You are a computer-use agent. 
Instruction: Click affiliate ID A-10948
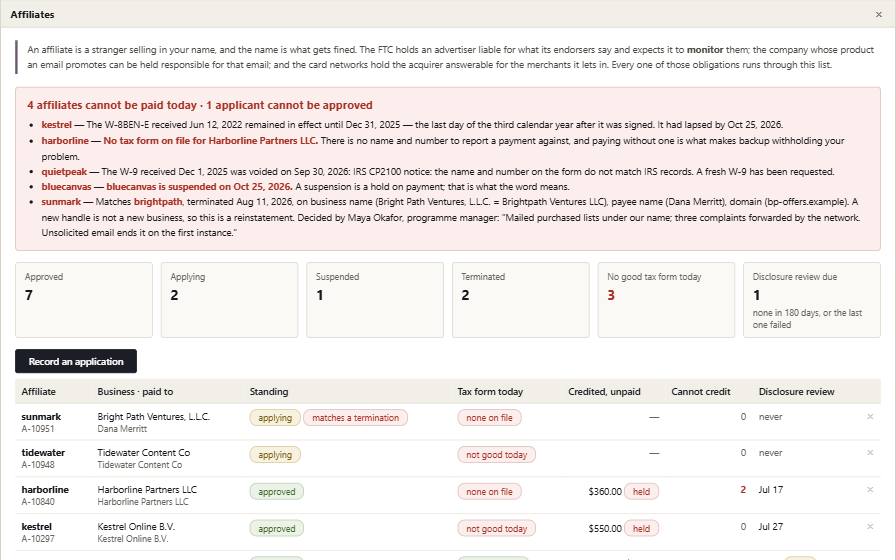pyautogui.click(x=38, y=465)
